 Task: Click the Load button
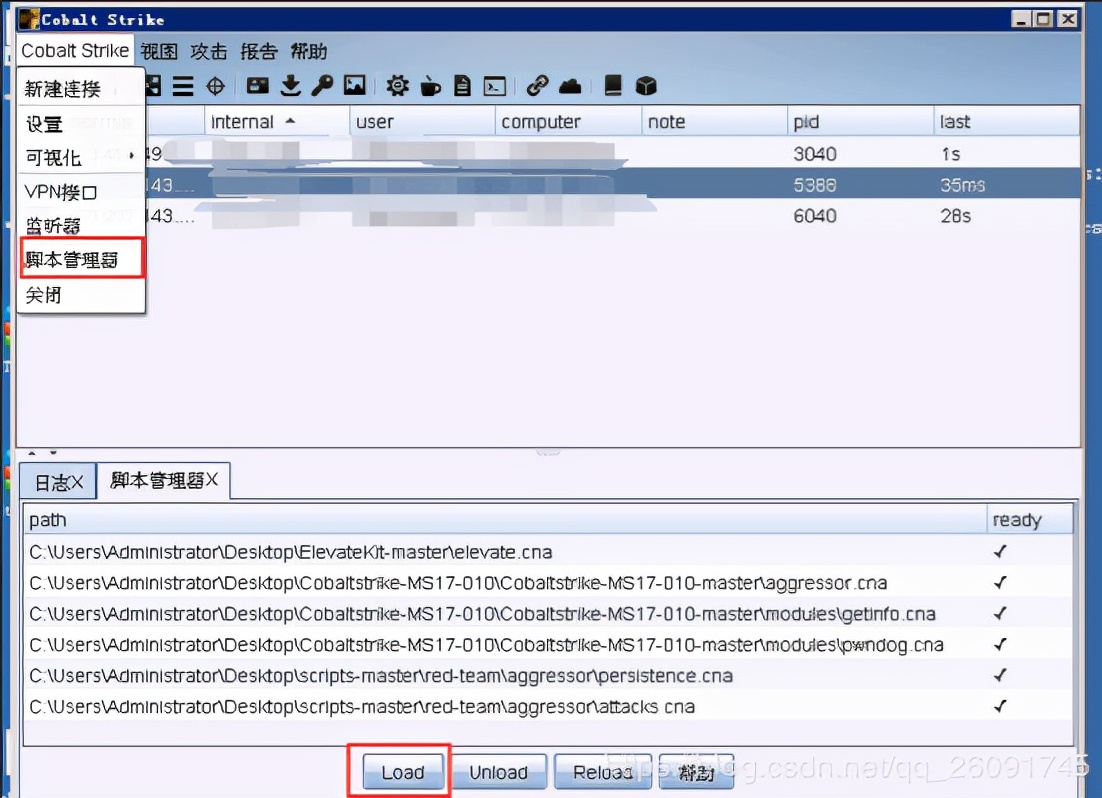(x=403, y=772)
